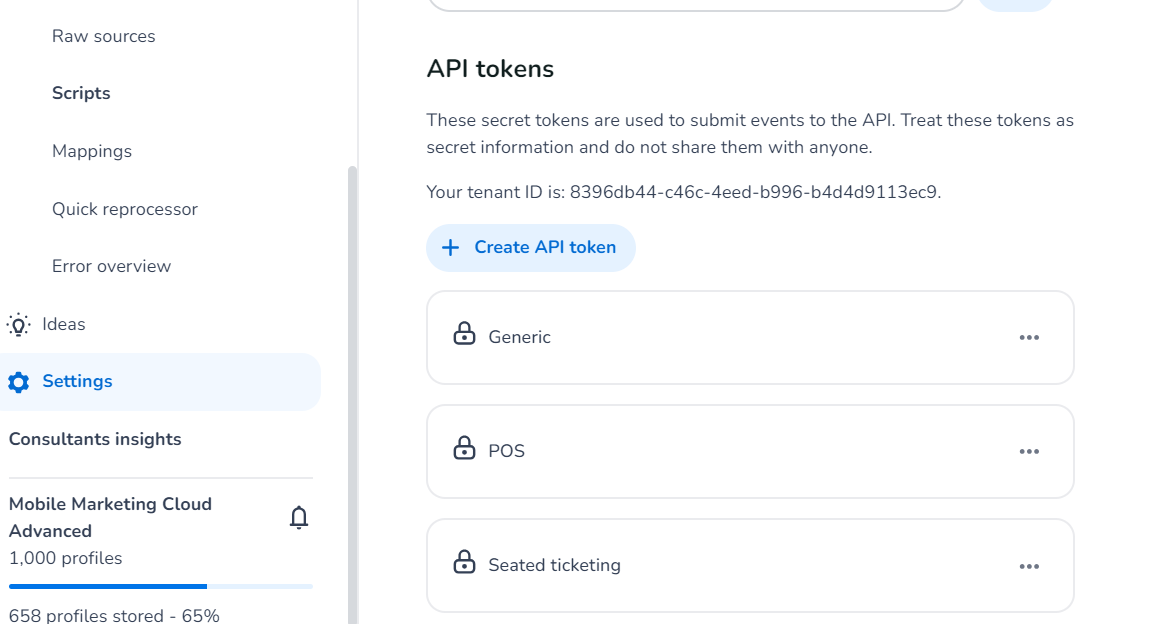Open the POS token three-dot menu

pos(1029,452)
